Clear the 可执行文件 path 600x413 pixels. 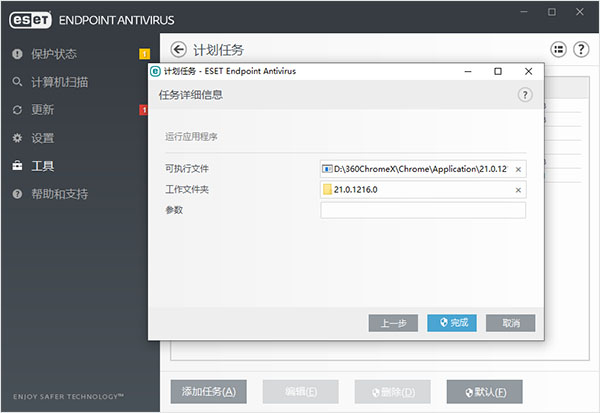pos(518,169)
